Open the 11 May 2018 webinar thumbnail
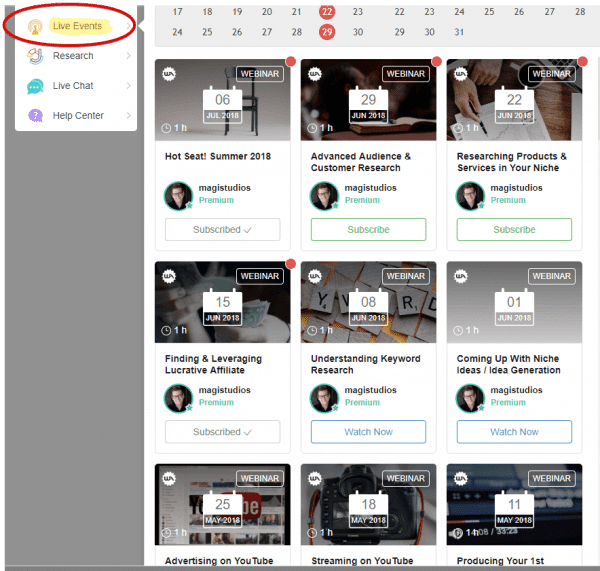The height and width of the screenshot is (571, 600). point(514,504)
